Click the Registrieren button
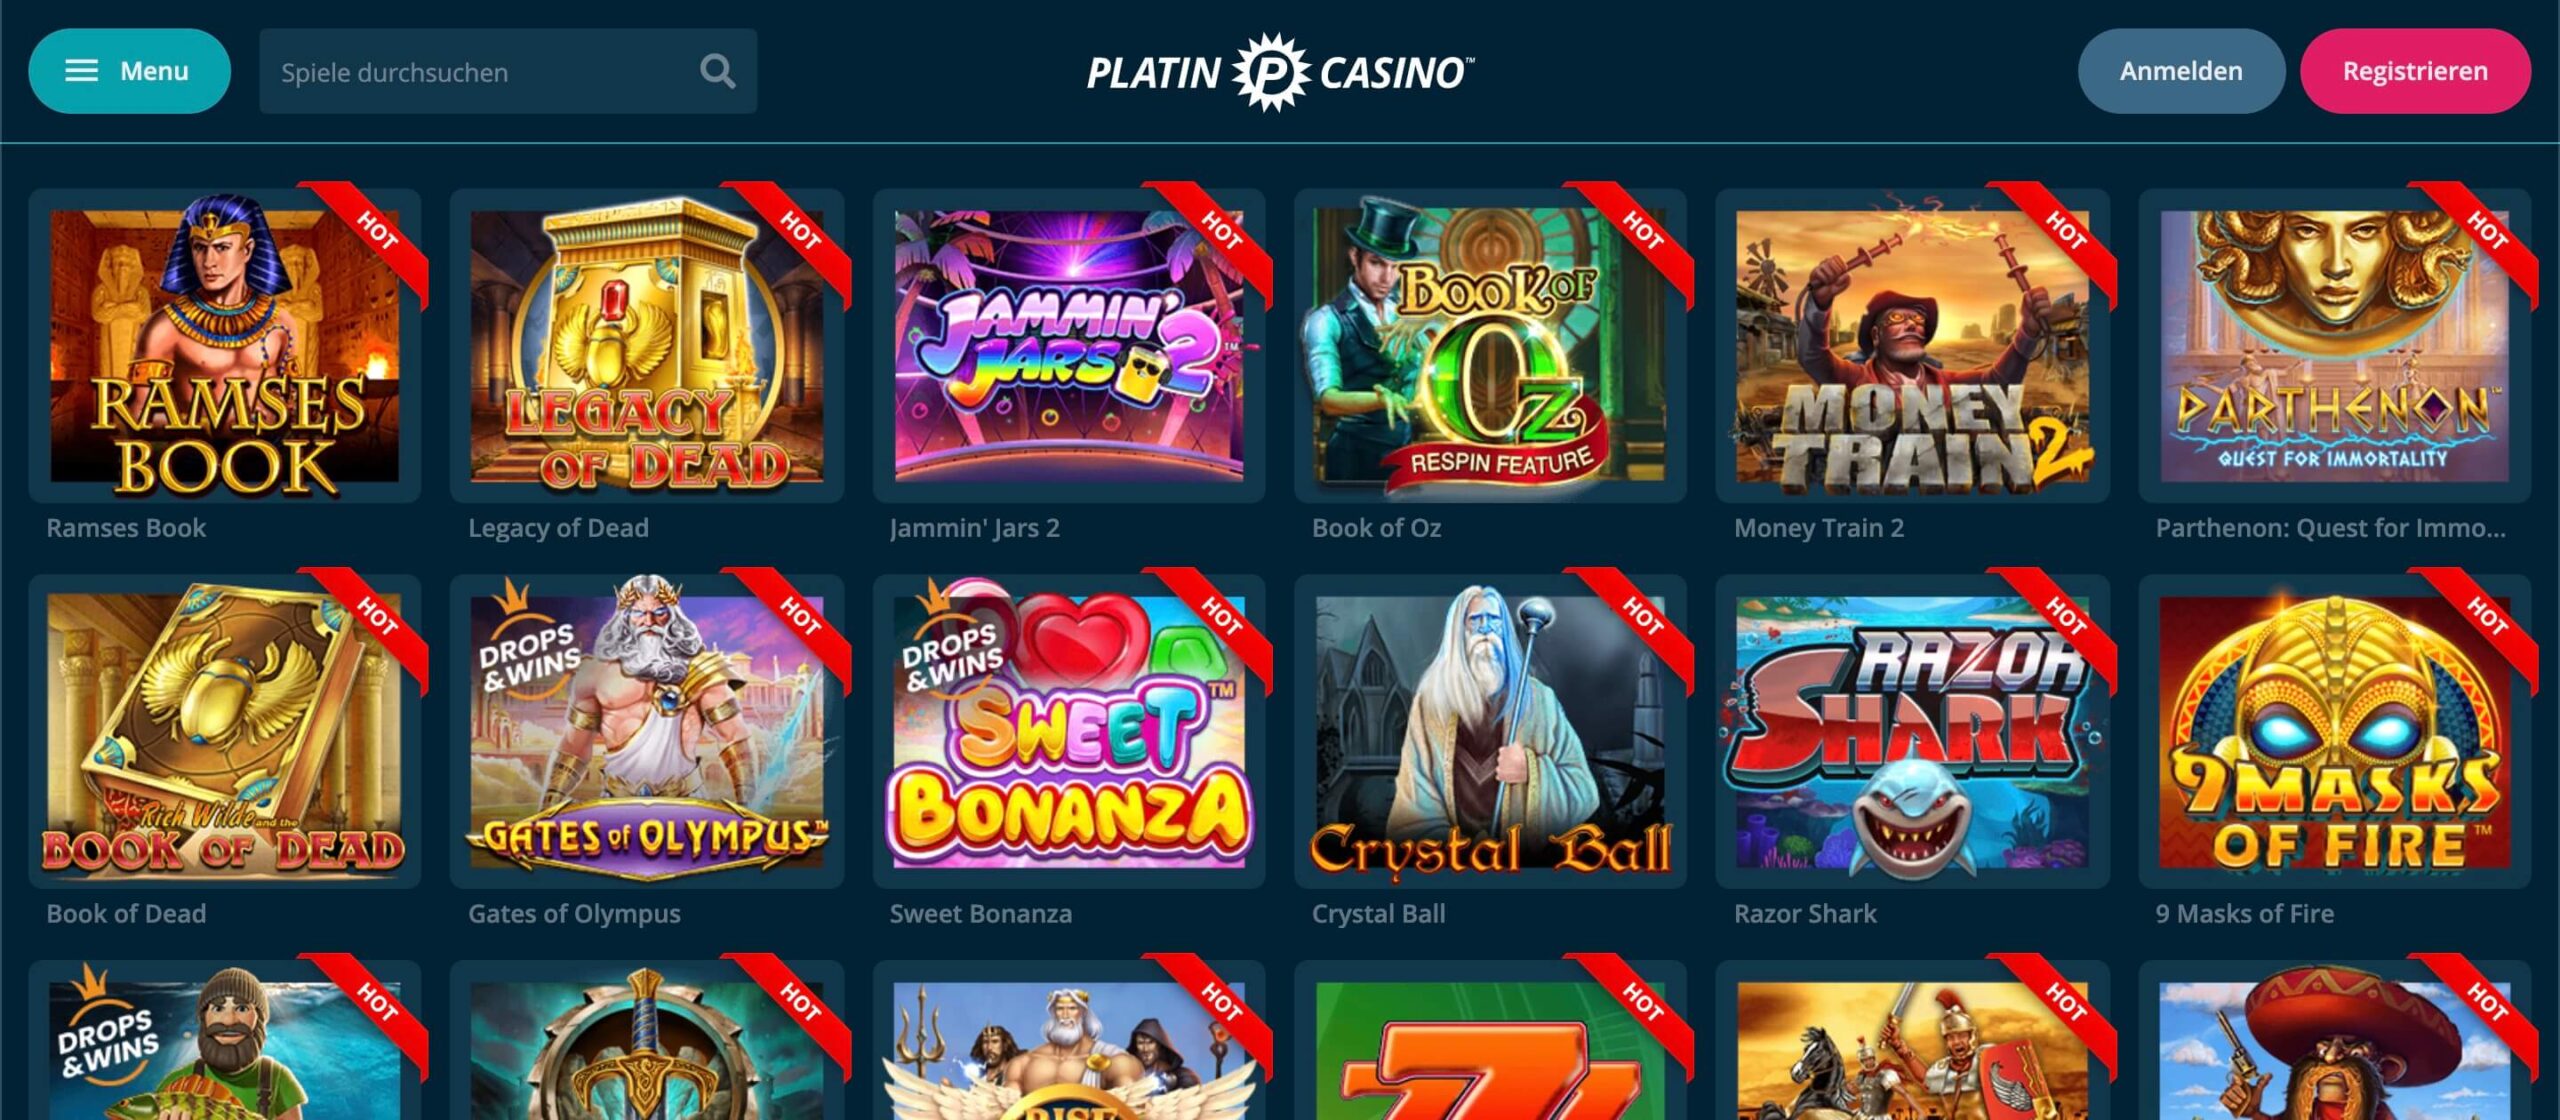The height and width of the screenshot is (1120, 2560). (x=2415, y=71)
